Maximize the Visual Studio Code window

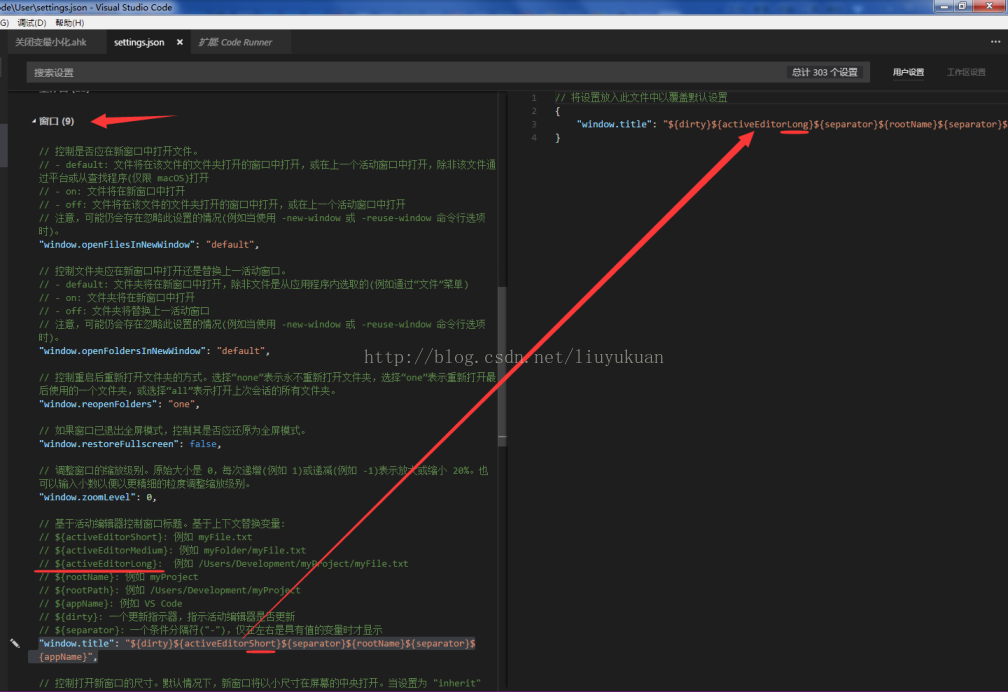click(x=962, y=6)
